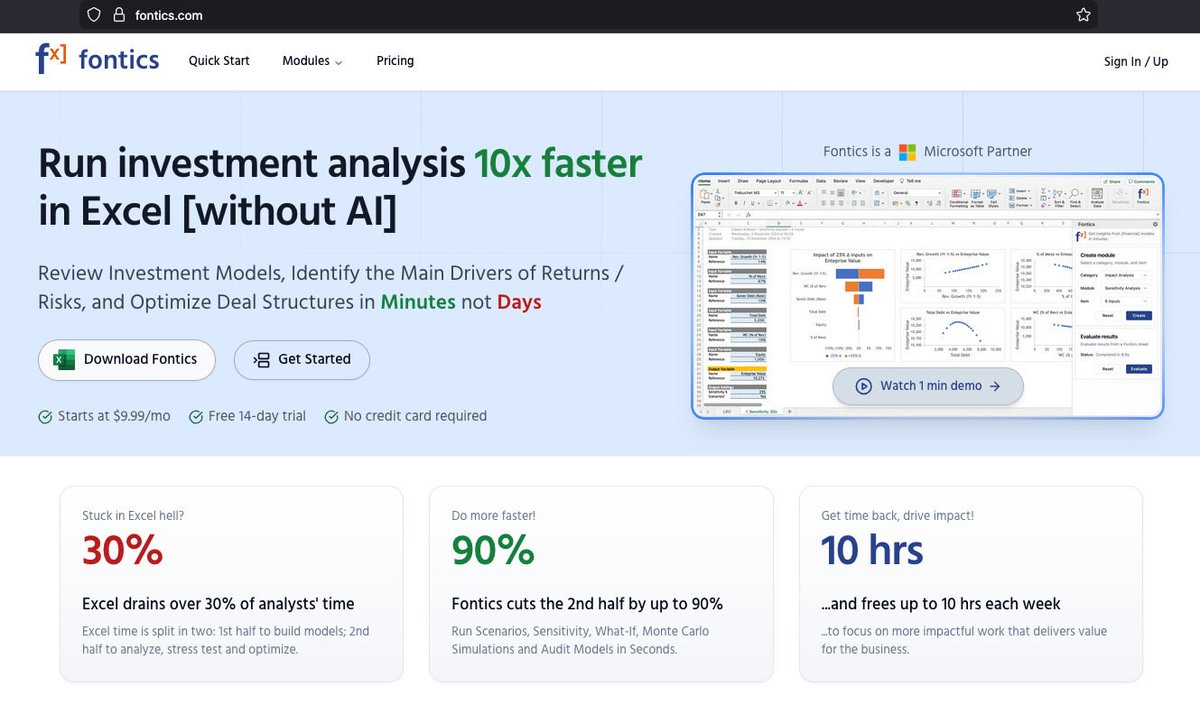
Task: Click the fontics logo icon
Action: [51, 60]
